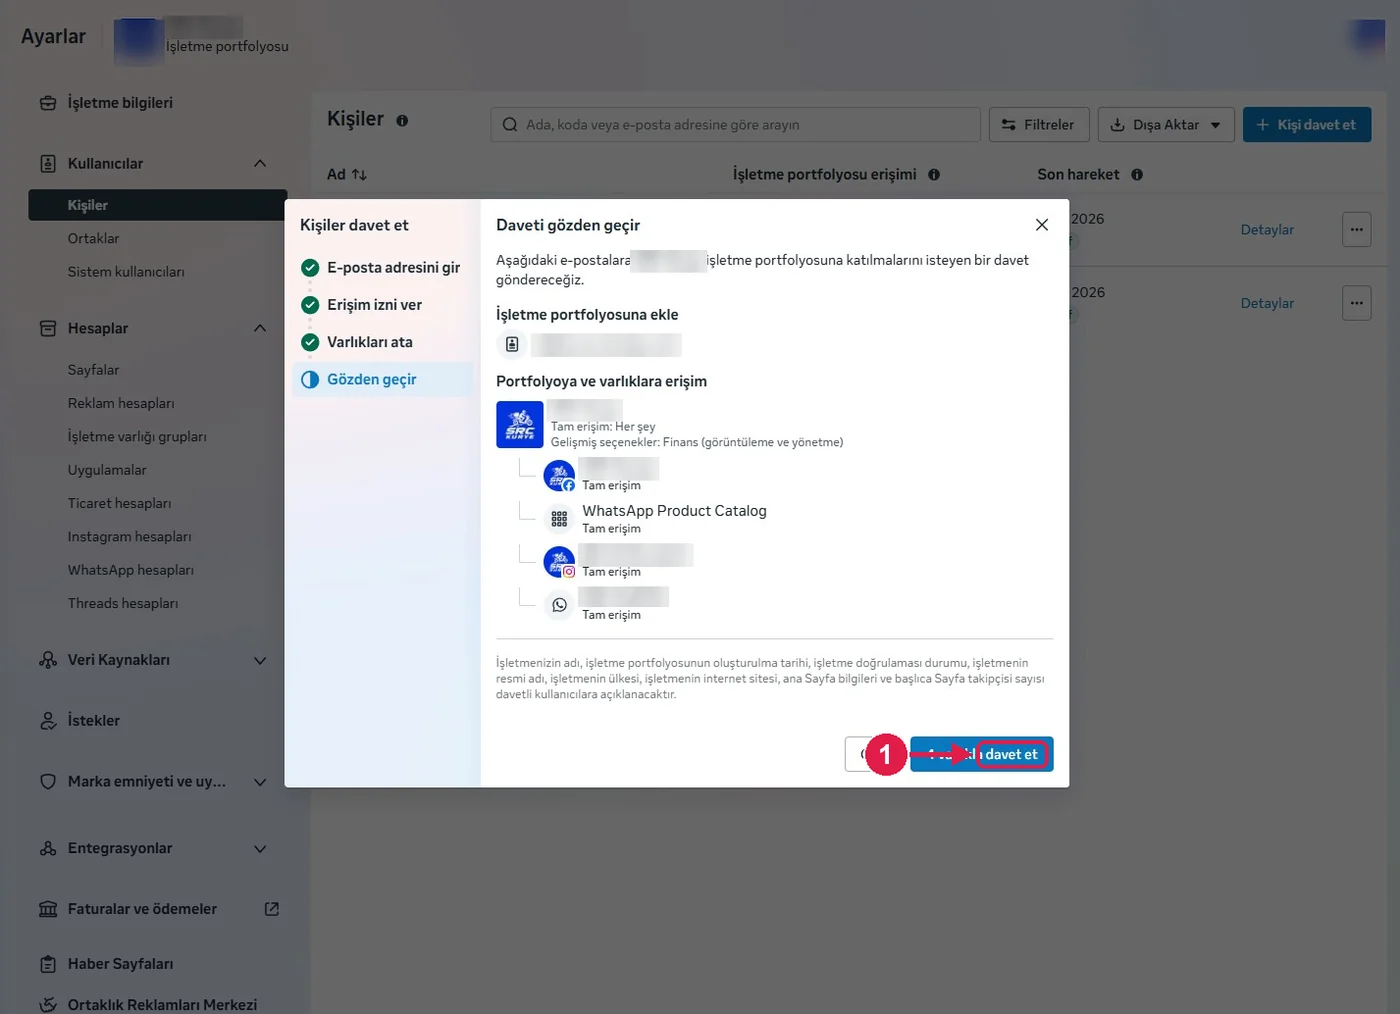Select Kişiler in the sidebar
The height and width of the screenshot is (1014, 1400).
(157, 205)
